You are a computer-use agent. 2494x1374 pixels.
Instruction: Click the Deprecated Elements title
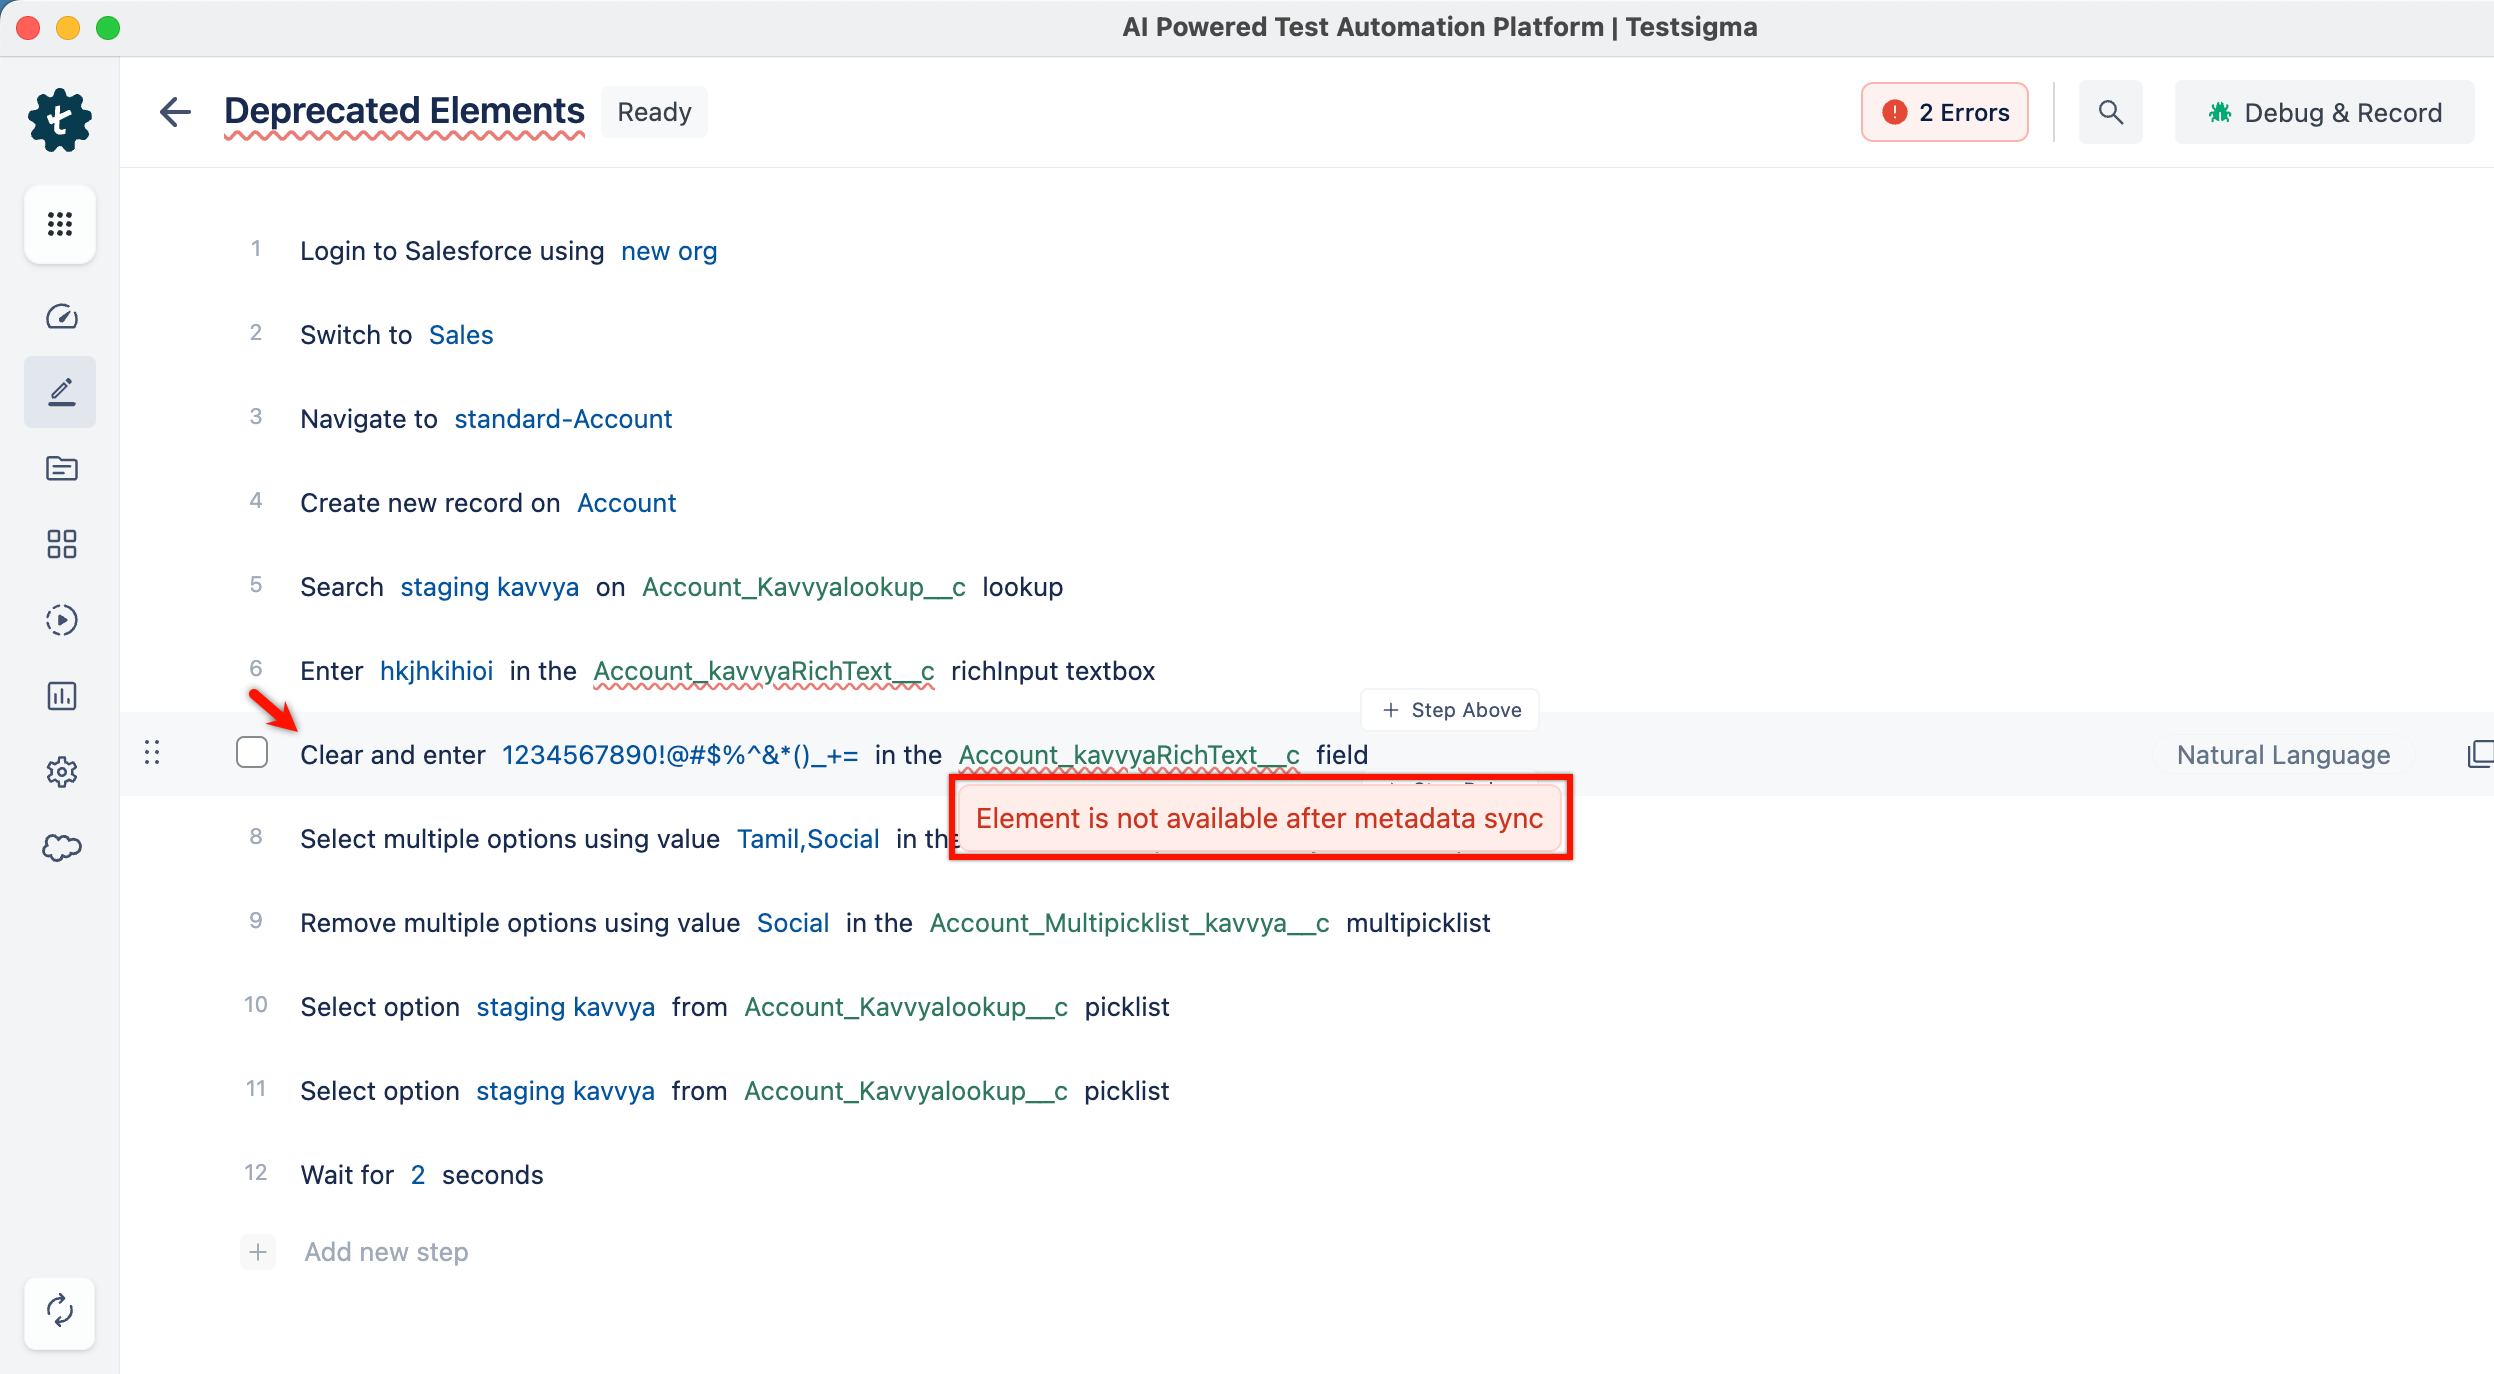tap(404, 112)
